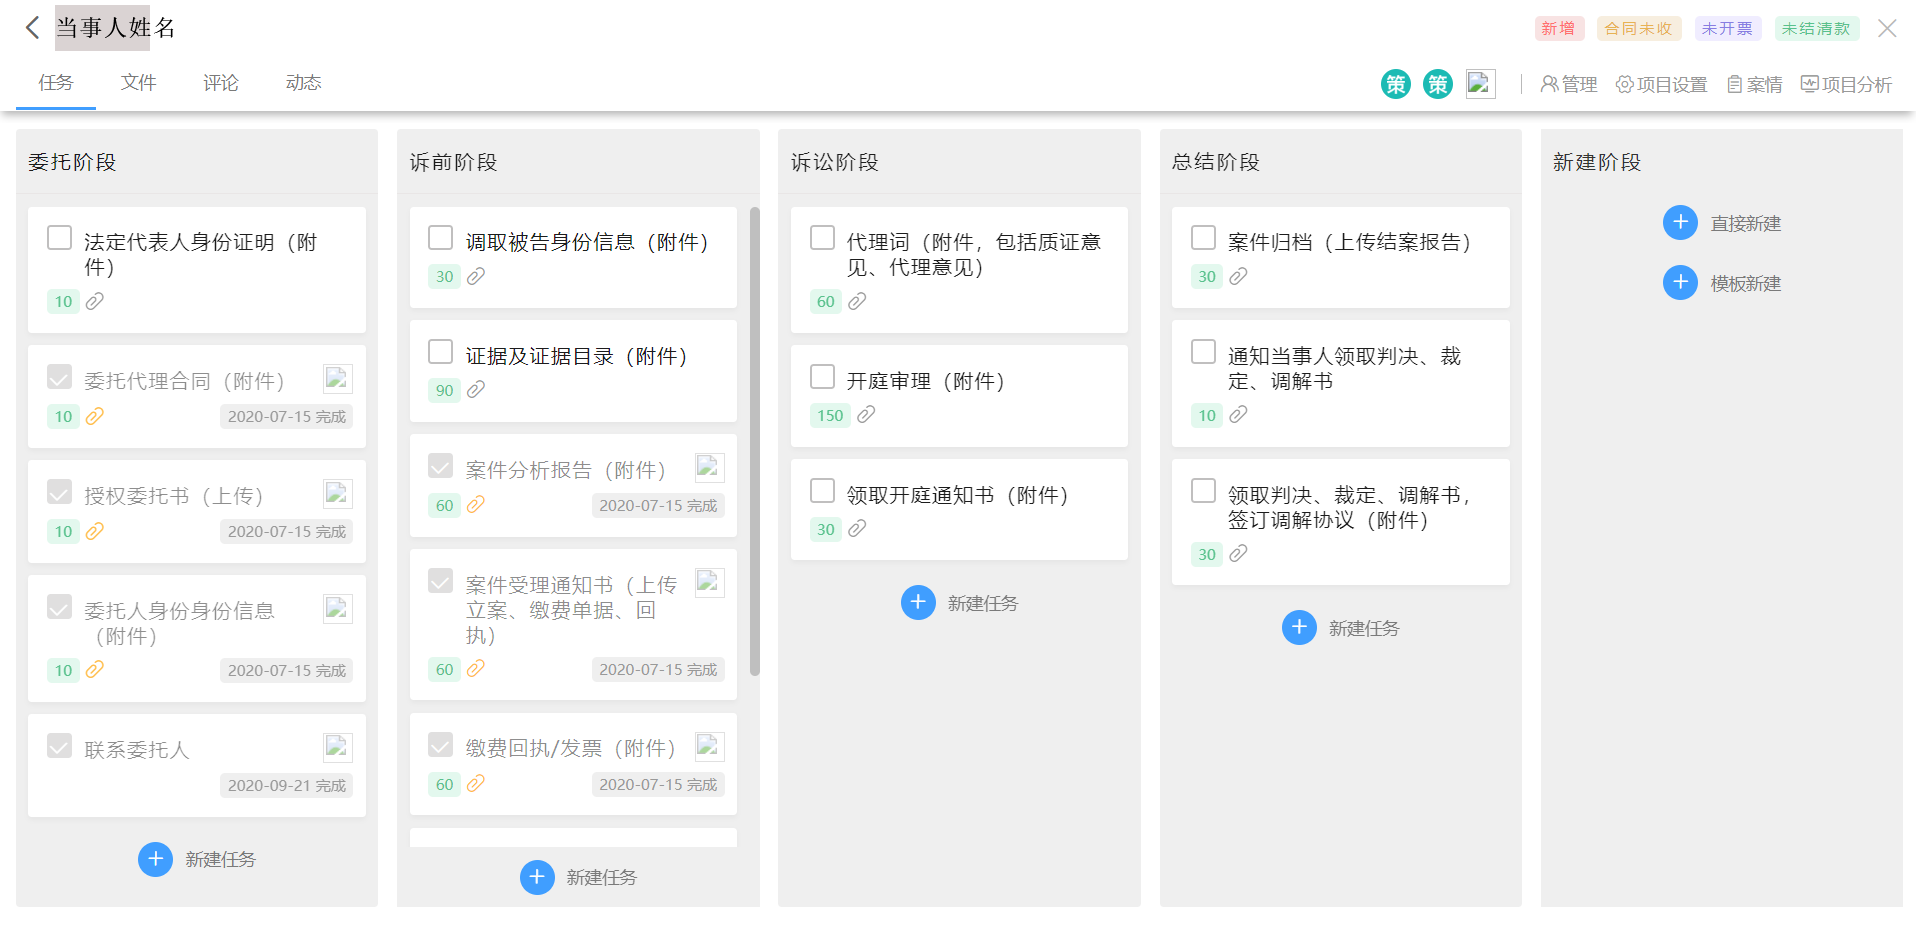Click attachment icon on 代理词 card

(857, 301)
